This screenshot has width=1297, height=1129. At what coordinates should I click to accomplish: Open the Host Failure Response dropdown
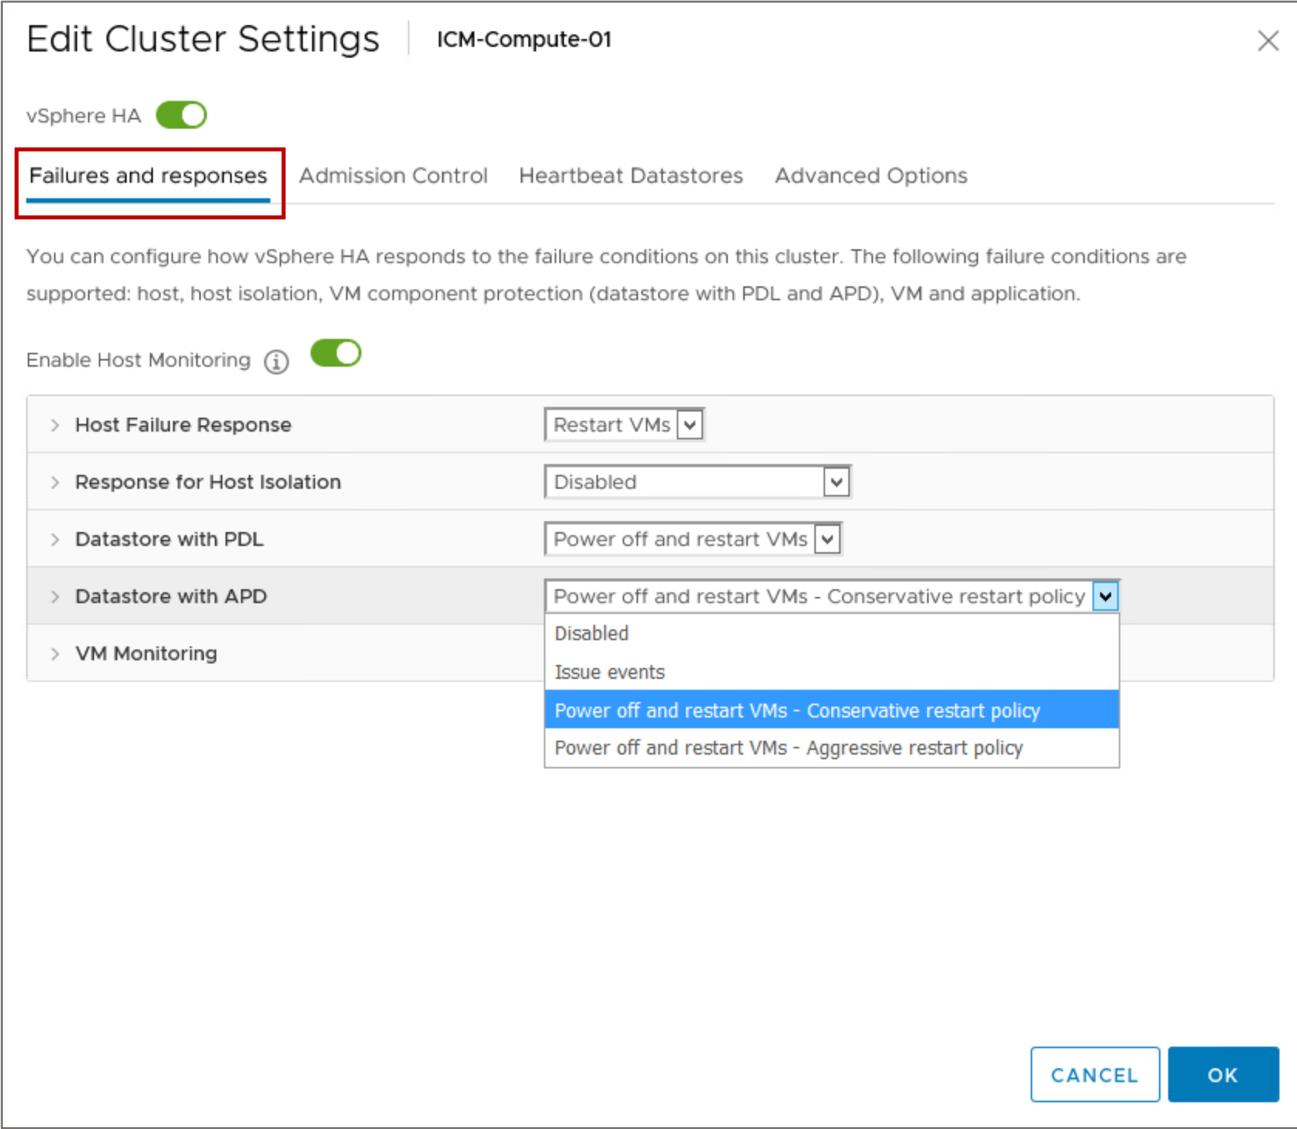coord(624,425)
